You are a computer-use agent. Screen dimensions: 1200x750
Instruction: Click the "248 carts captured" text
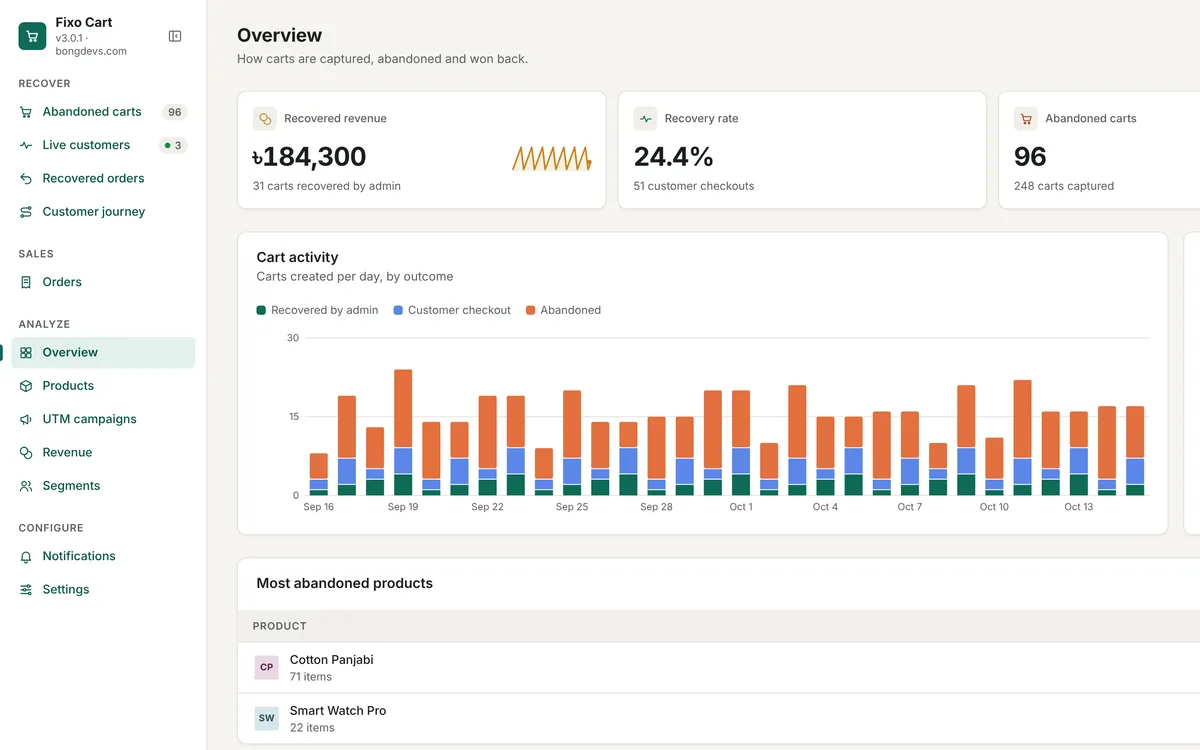pos(1064,186)
